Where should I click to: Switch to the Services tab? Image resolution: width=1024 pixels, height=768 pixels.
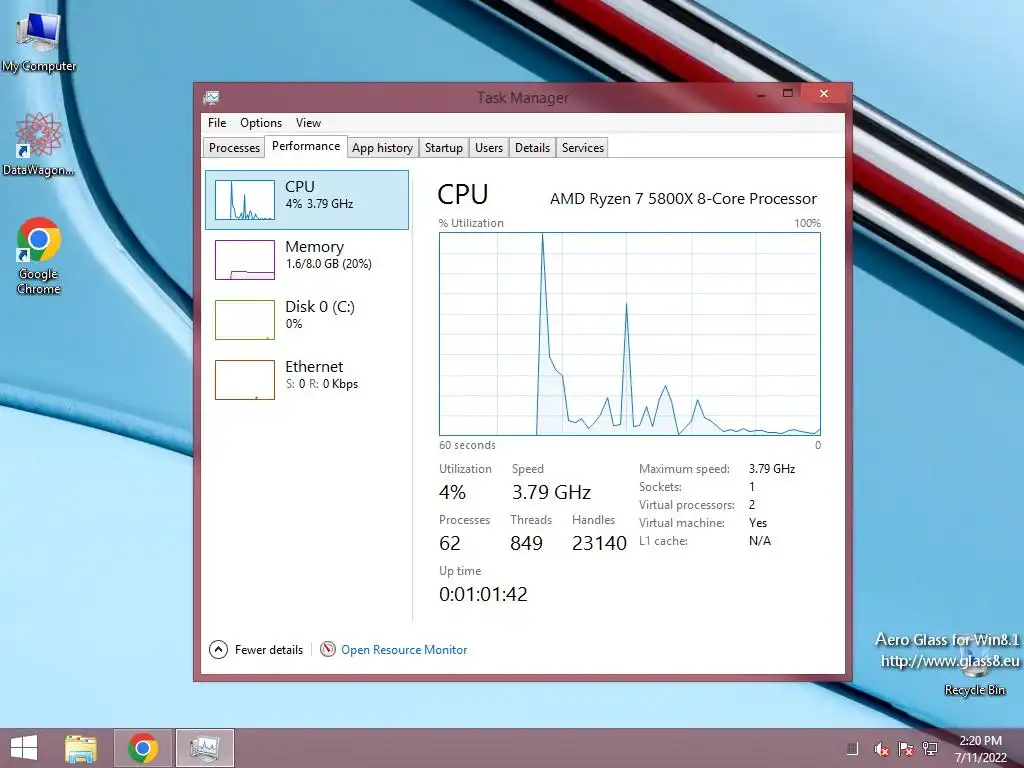[583, 148]
